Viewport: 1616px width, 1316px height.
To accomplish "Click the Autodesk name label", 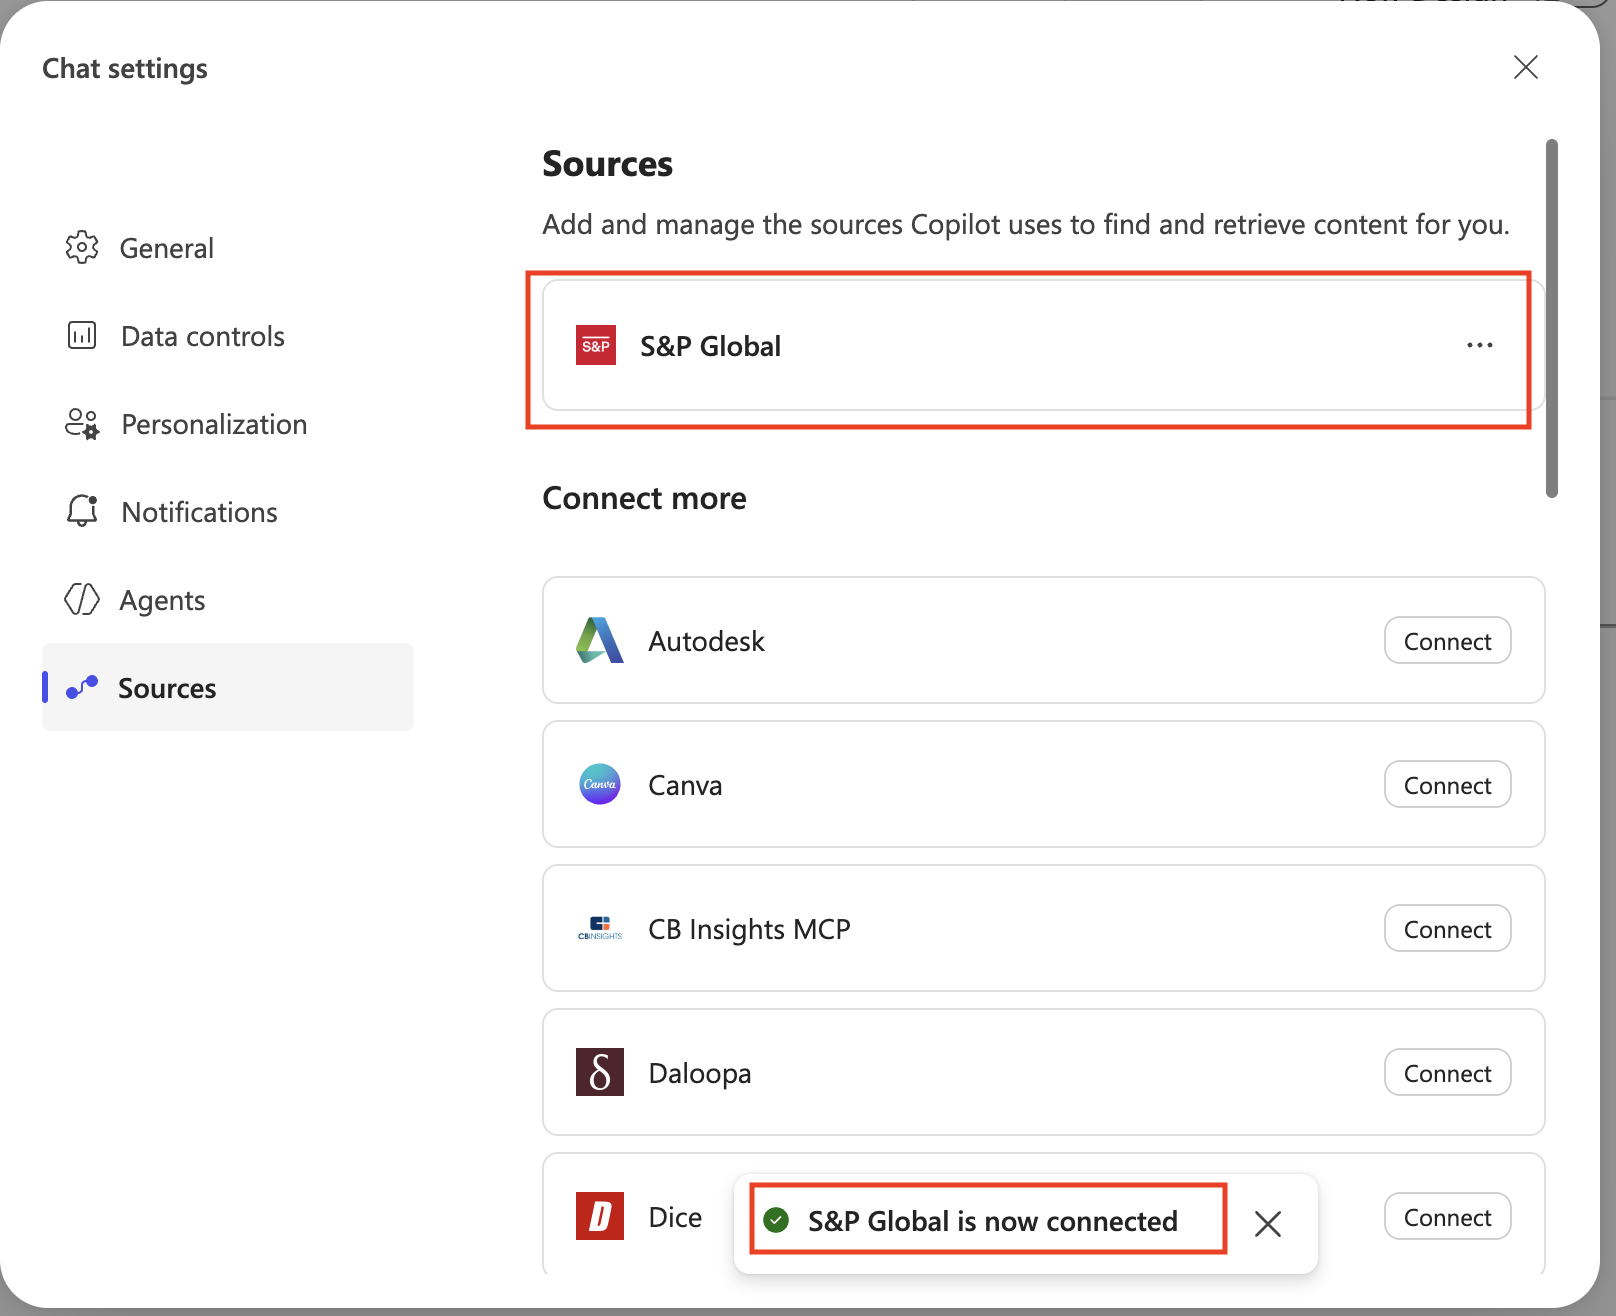I will pyautogui.click(x=706, y=641).
